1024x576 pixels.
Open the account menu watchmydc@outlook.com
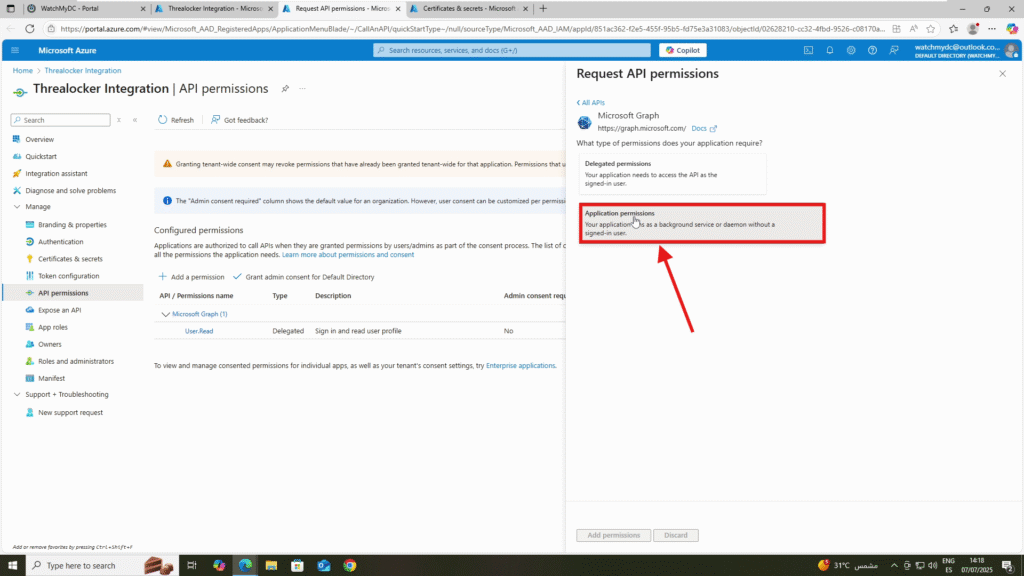tap(967, 50)
